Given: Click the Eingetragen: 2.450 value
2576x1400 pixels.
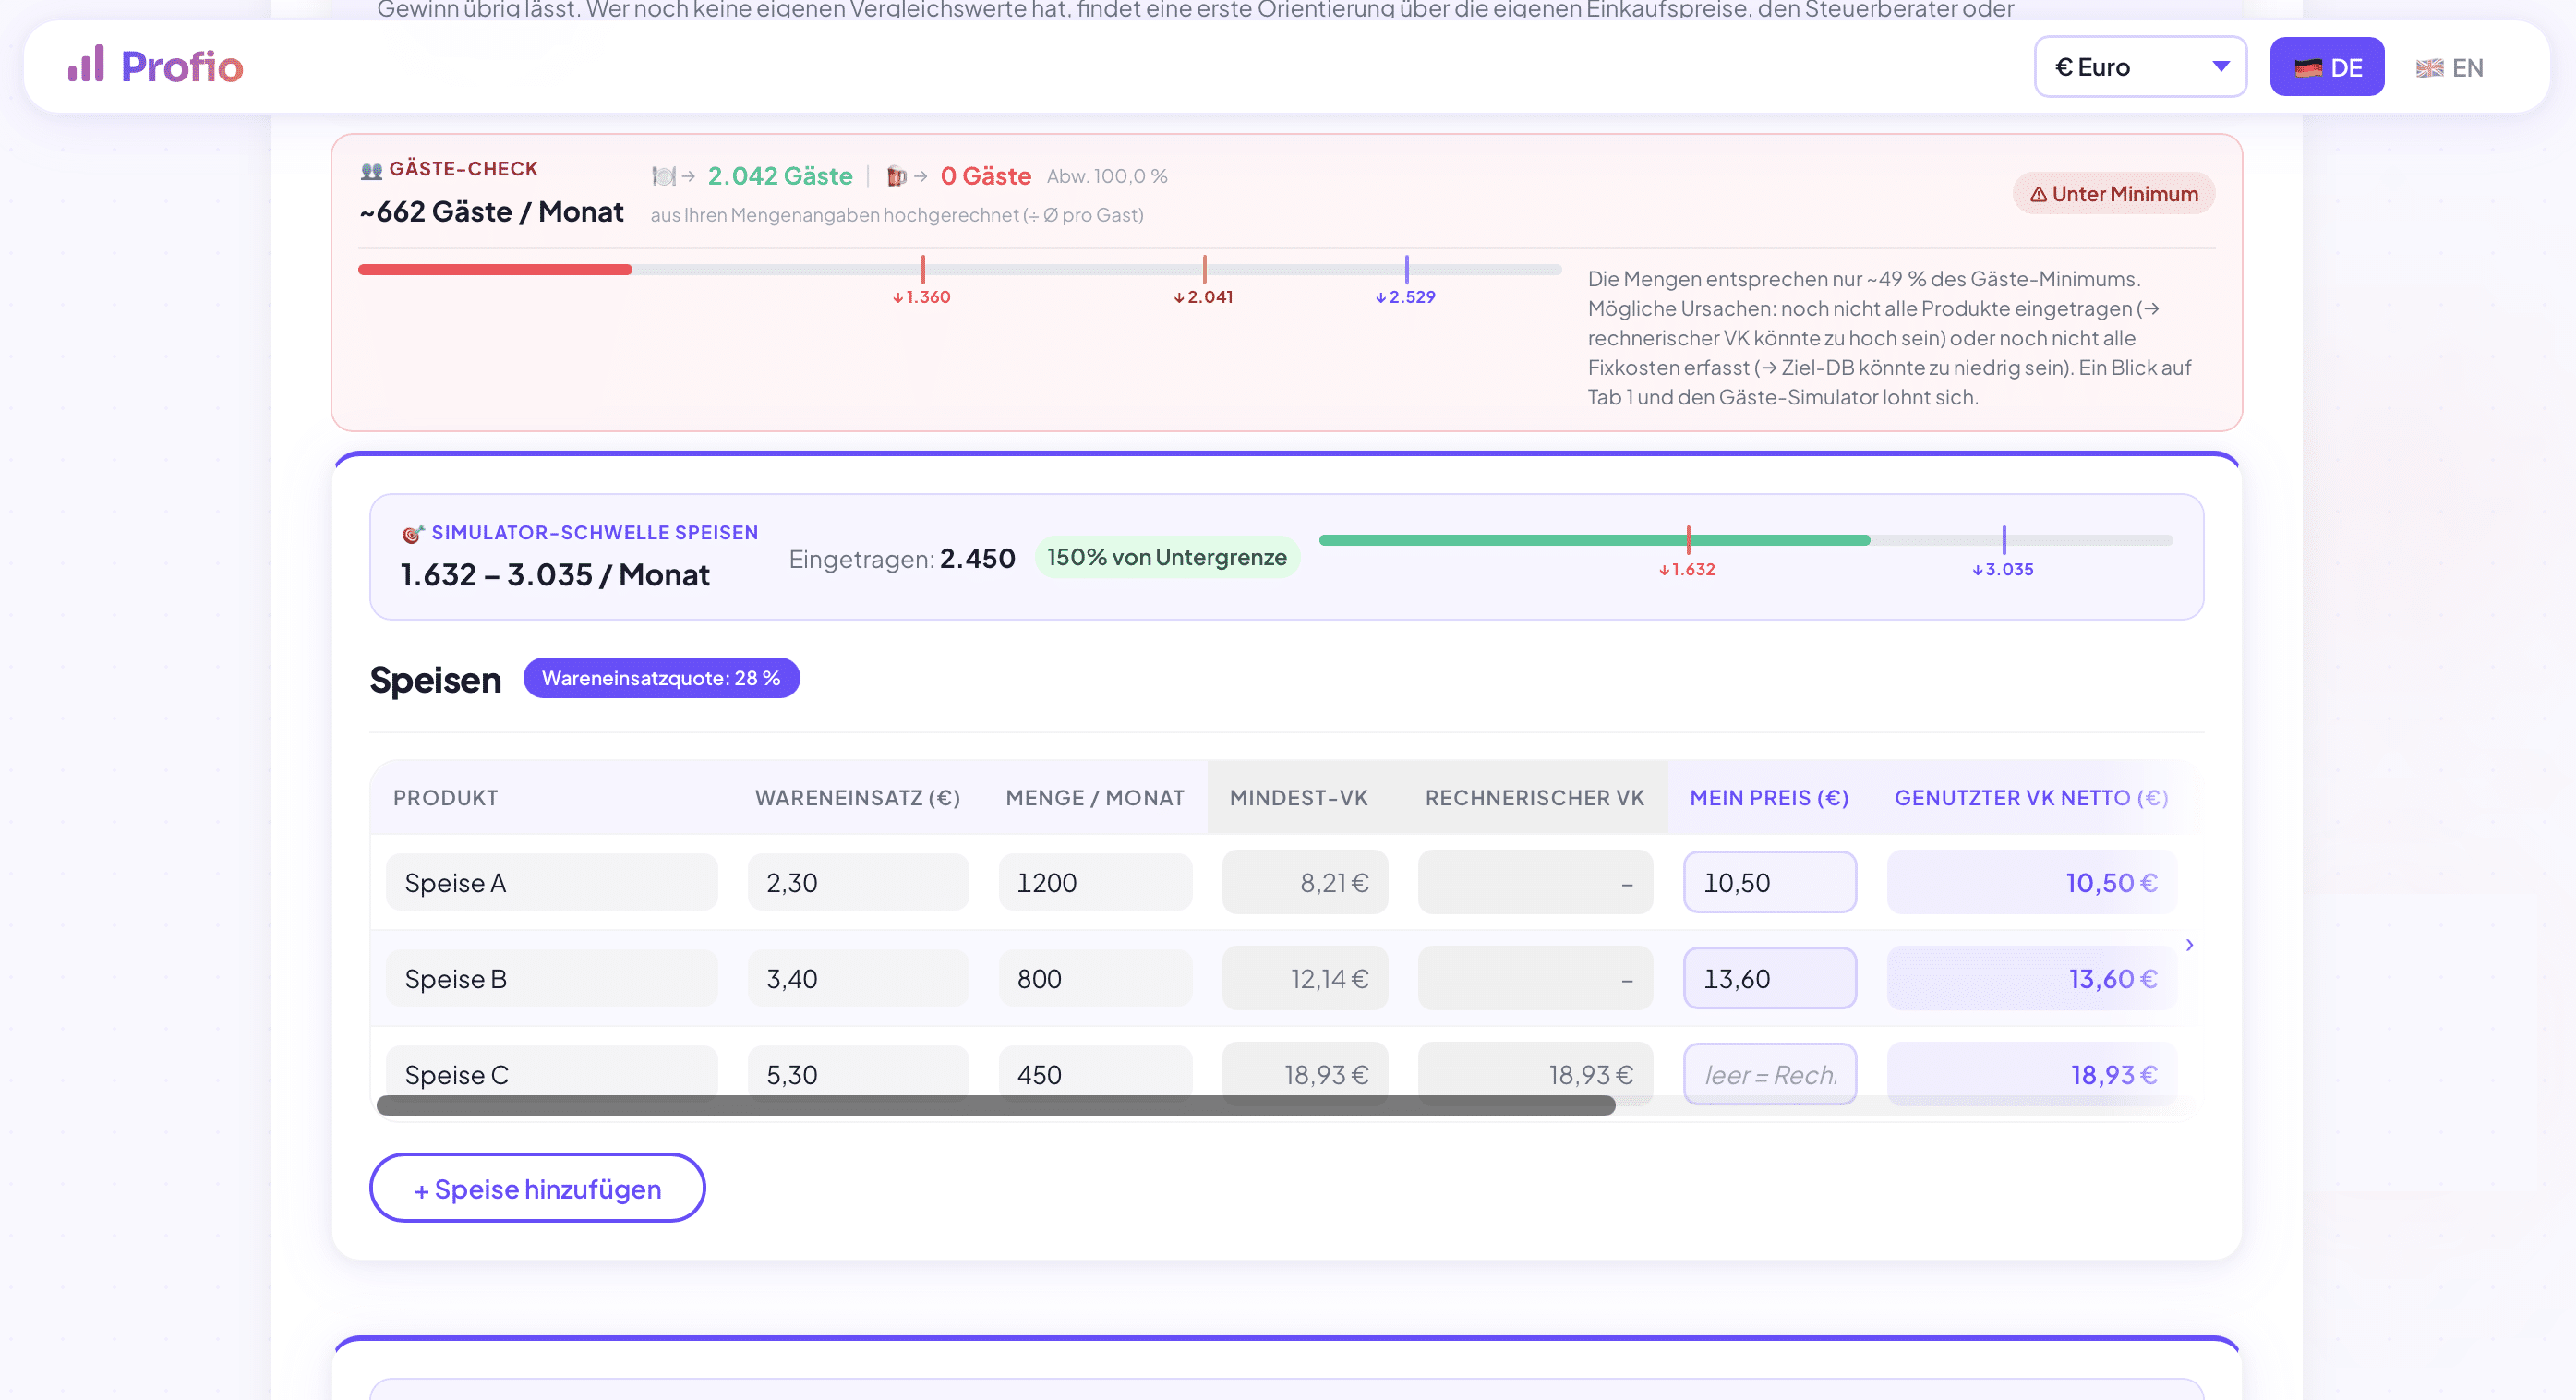Looking at the screenshot, I should pos(902,558).
